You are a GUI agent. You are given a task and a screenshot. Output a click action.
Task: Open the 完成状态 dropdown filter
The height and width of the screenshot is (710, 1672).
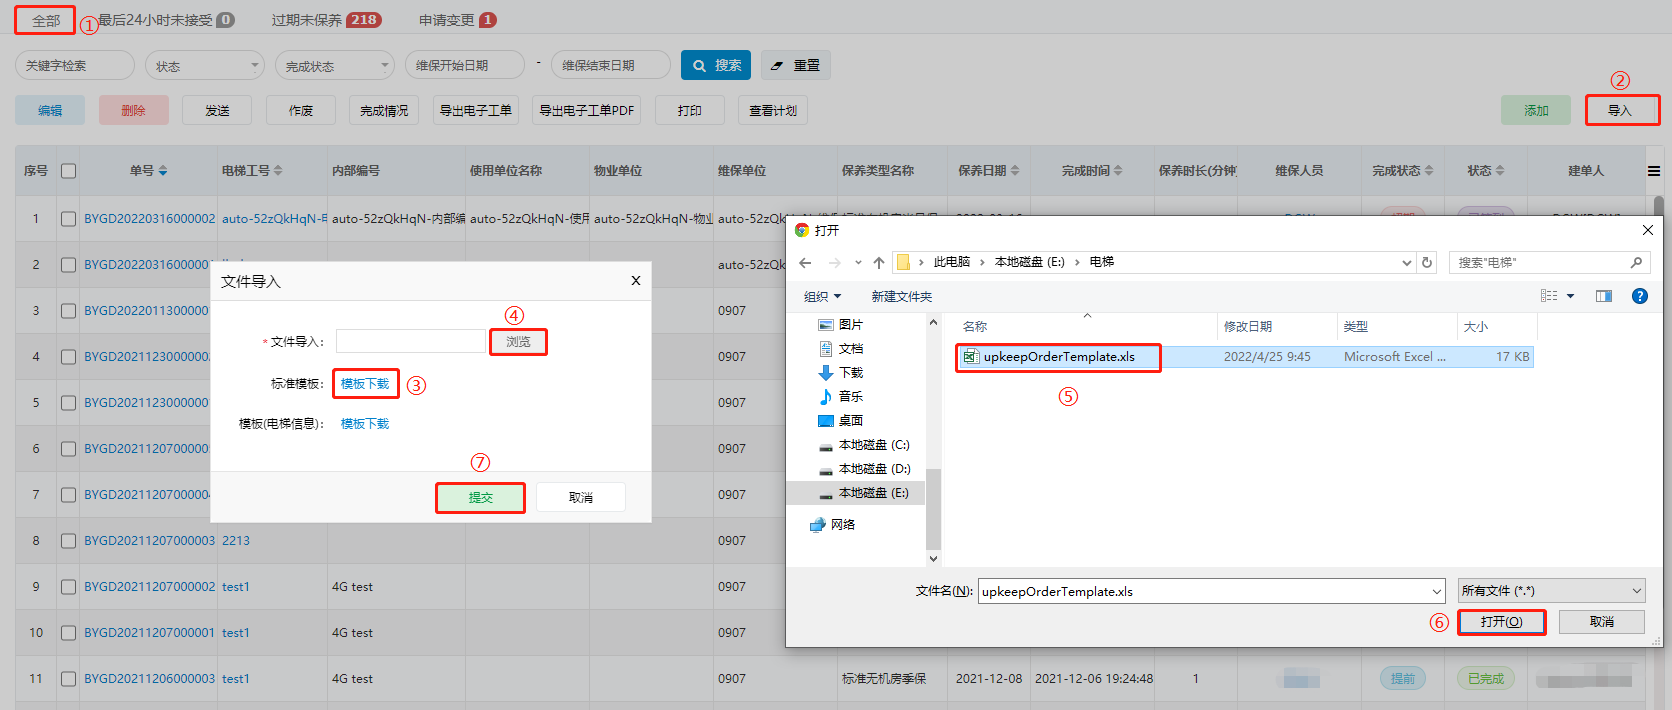335,66
